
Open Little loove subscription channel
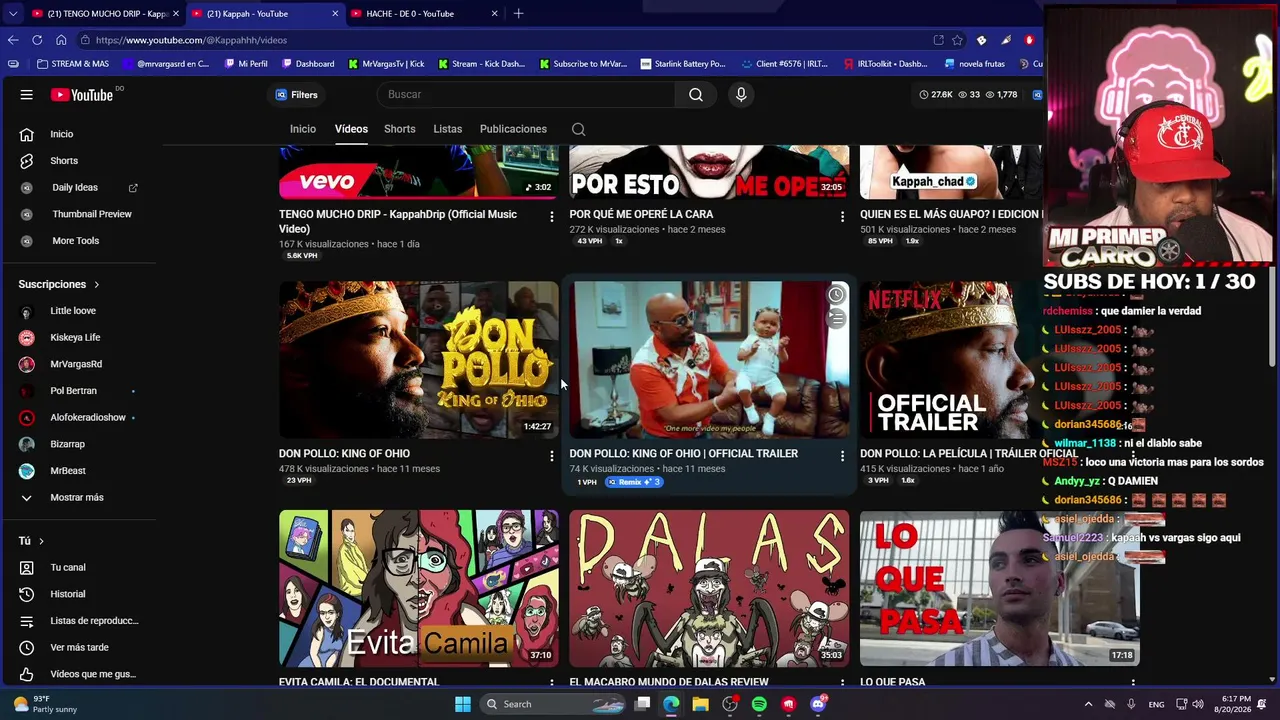click(74, 311)
